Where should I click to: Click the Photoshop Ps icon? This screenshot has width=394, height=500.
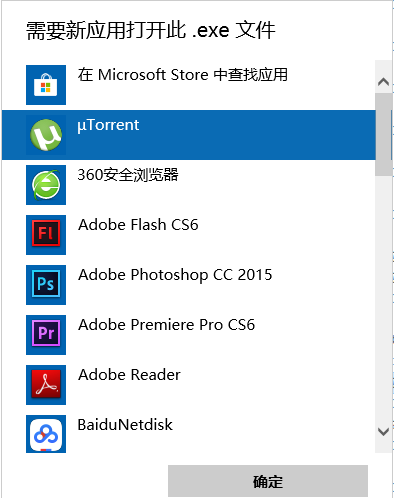click(46, 285)
